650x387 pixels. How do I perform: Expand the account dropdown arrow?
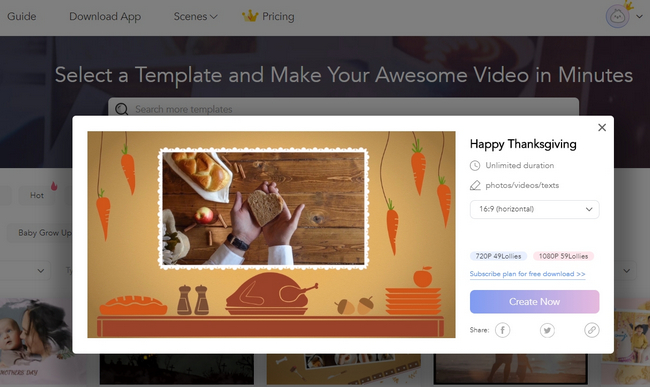[x=640, y=17]
